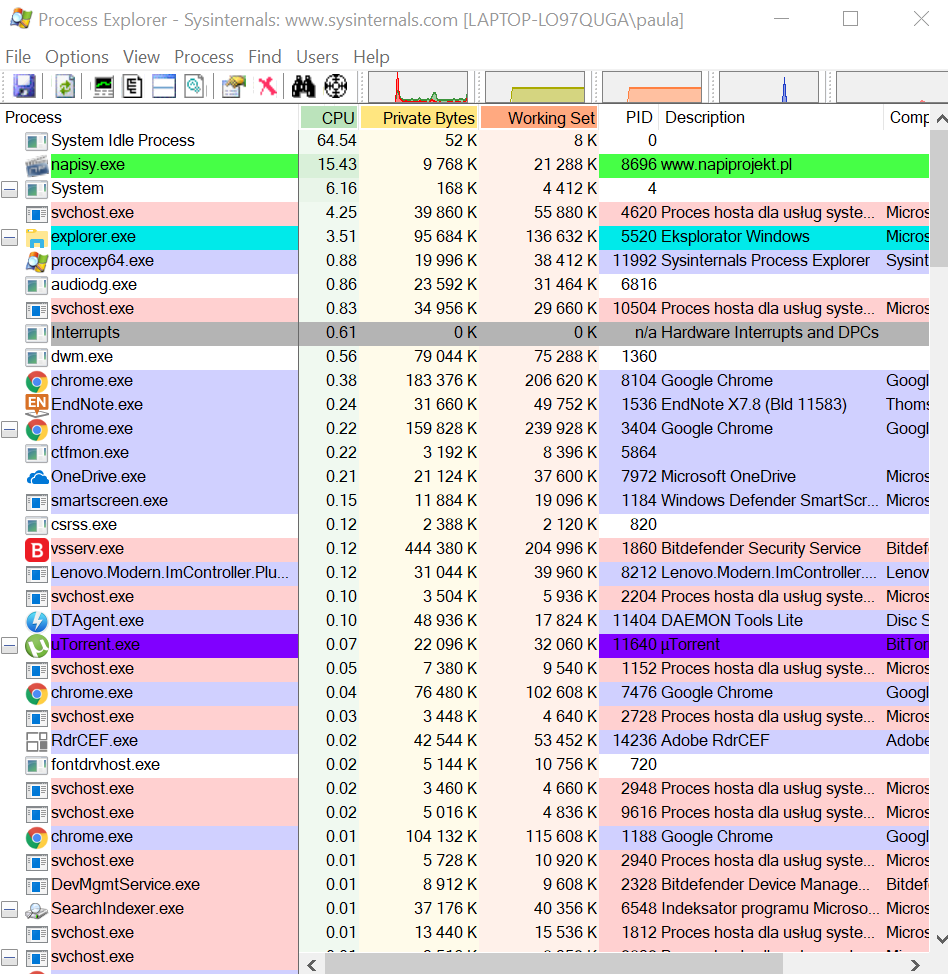
Task: Click the procexp64.exe process icon
Action: click(x=37, y=261)
